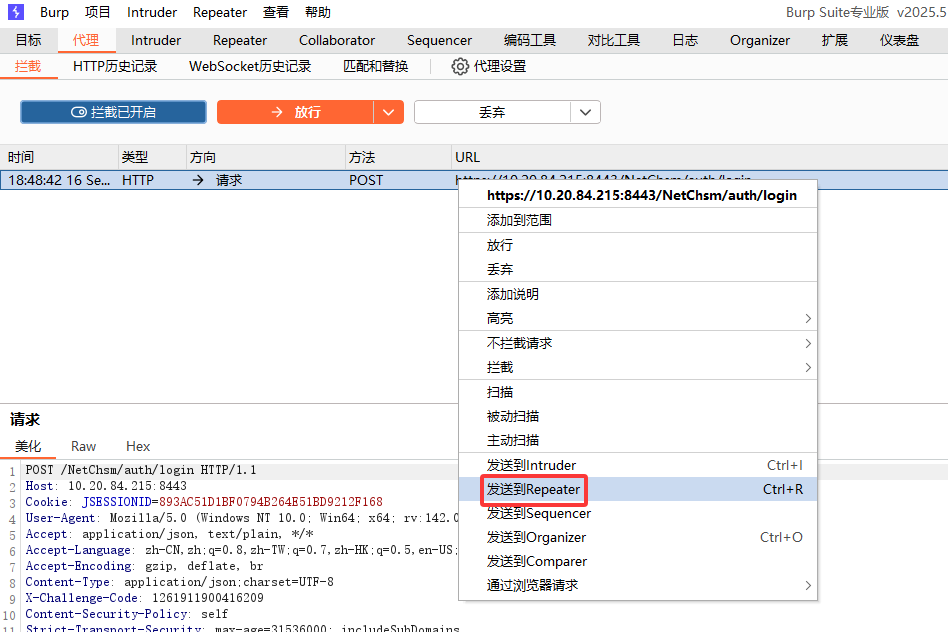The height and width of the screenshot is (632, 948).
Task: Click the Host header line
Action: click(106, 486)
